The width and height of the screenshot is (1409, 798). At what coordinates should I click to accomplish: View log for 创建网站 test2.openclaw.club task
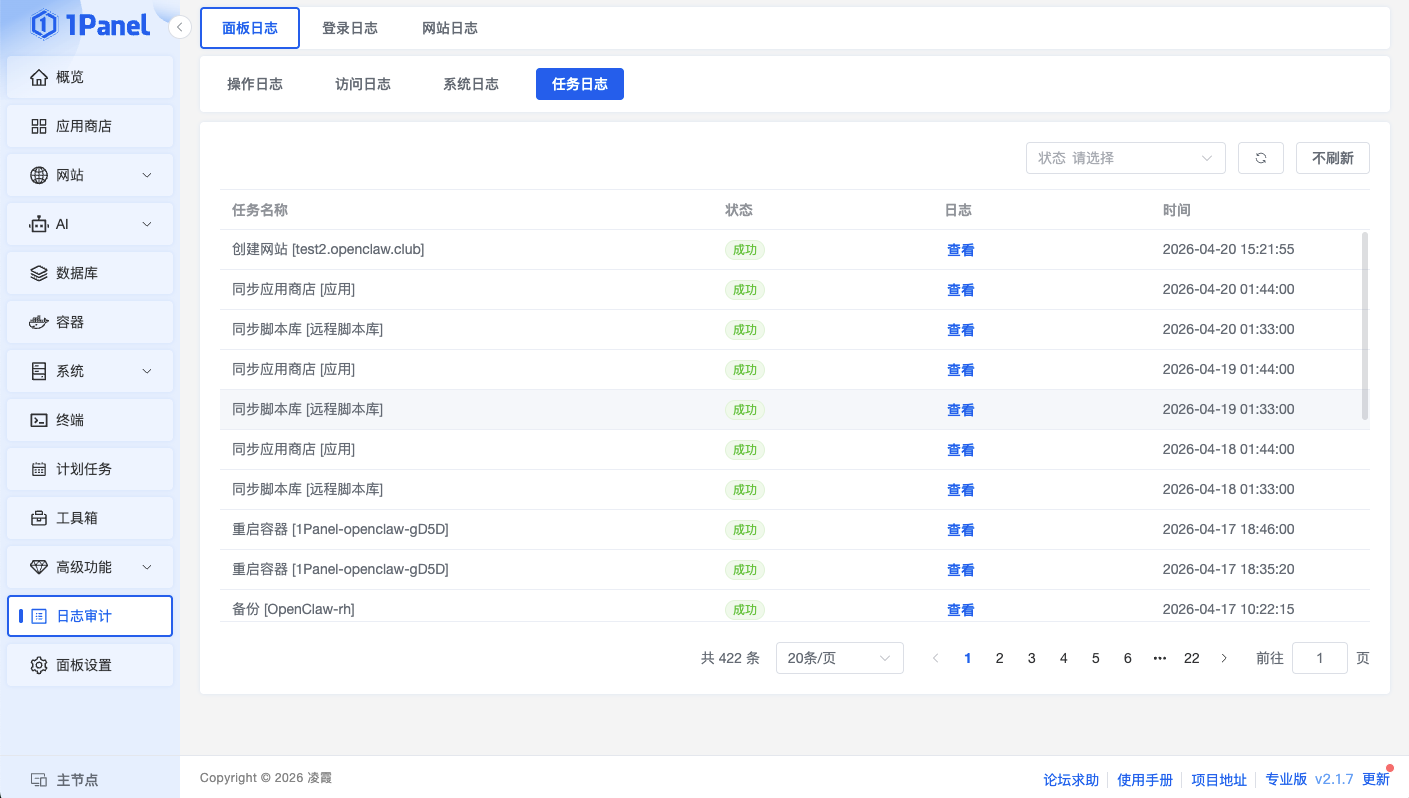coord(960,250)
